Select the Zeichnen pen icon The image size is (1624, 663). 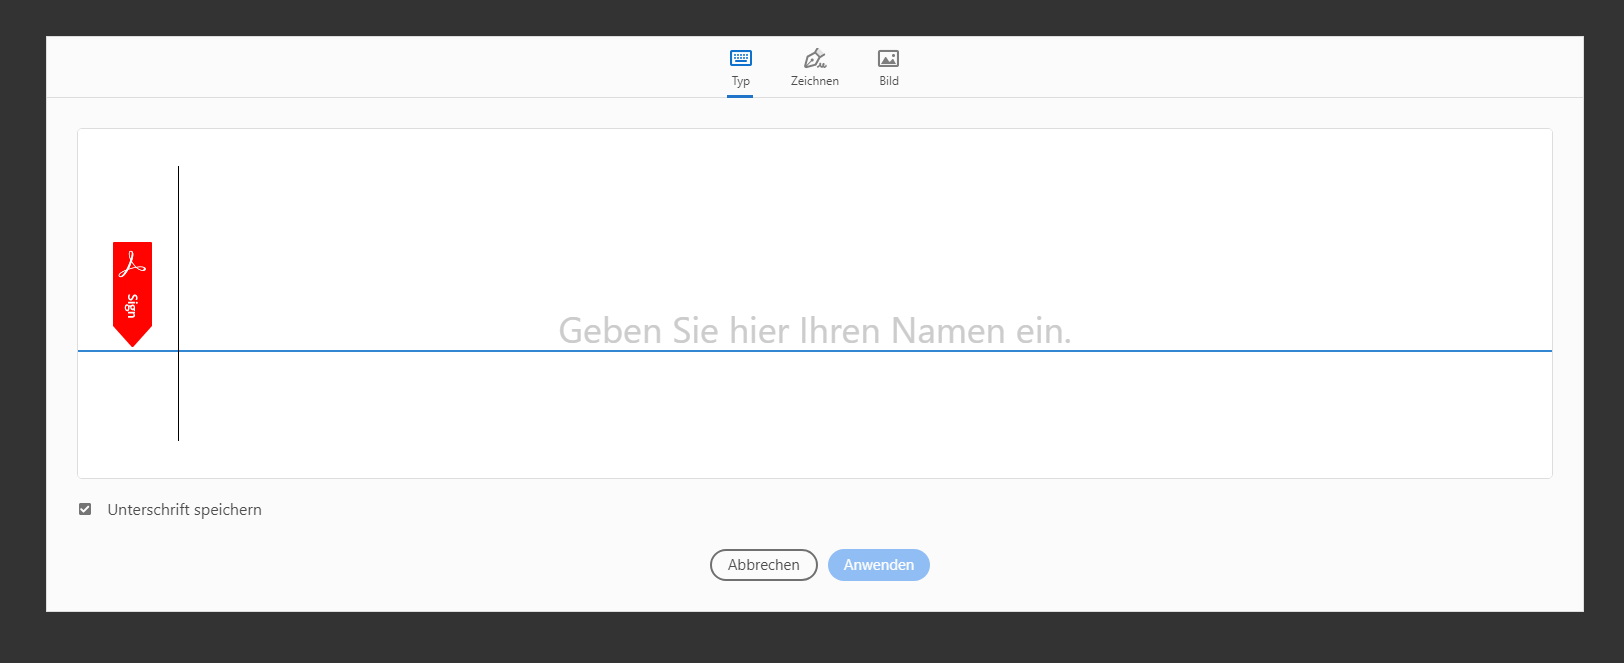(x=815, y=58)
